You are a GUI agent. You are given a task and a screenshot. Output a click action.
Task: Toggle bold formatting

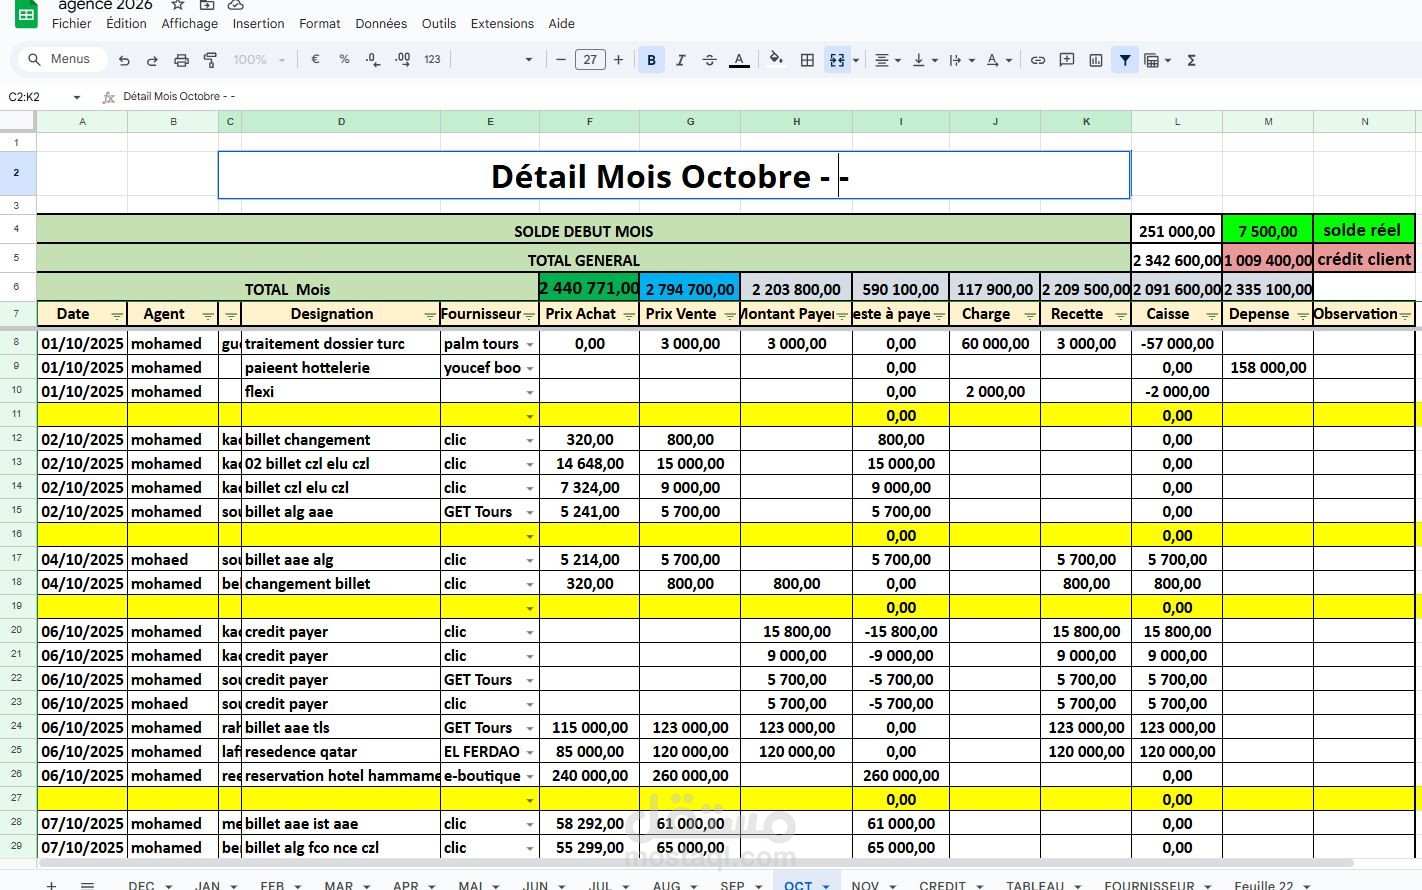(x=651, y=60)
